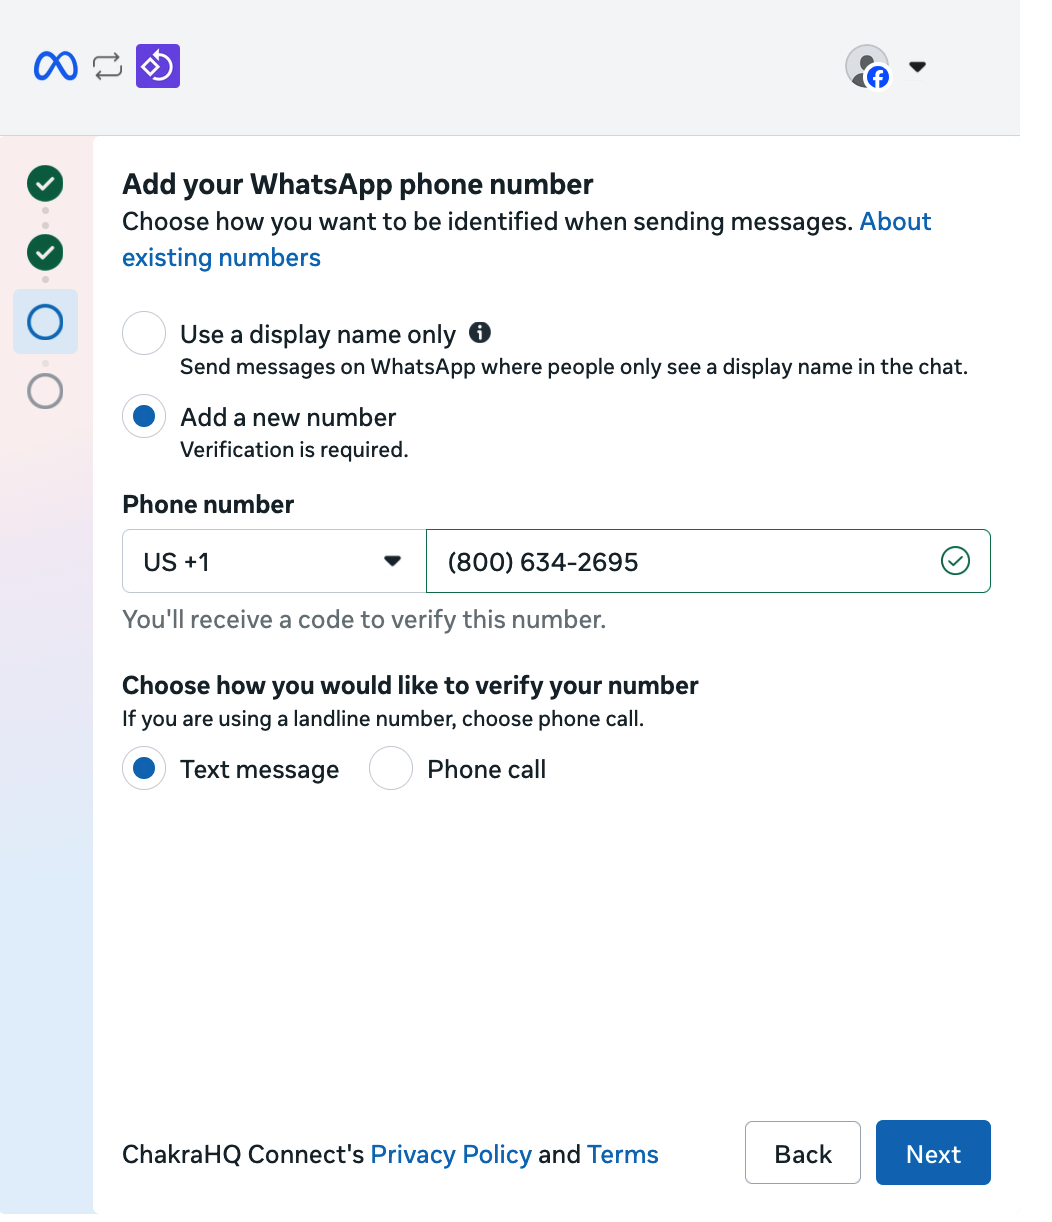
Task: Open ChakraHQ Connect's Privacy Policy link
Action: [451, 1154]
